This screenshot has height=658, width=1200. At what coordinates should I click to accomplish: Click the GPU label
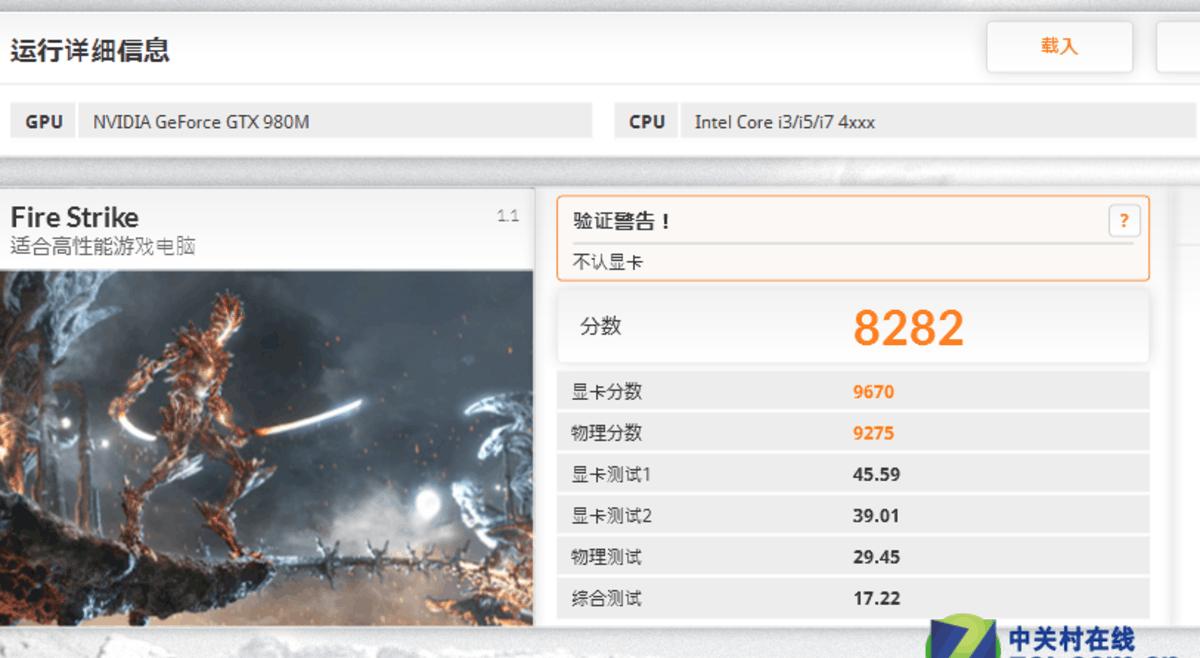pos(44,122)
